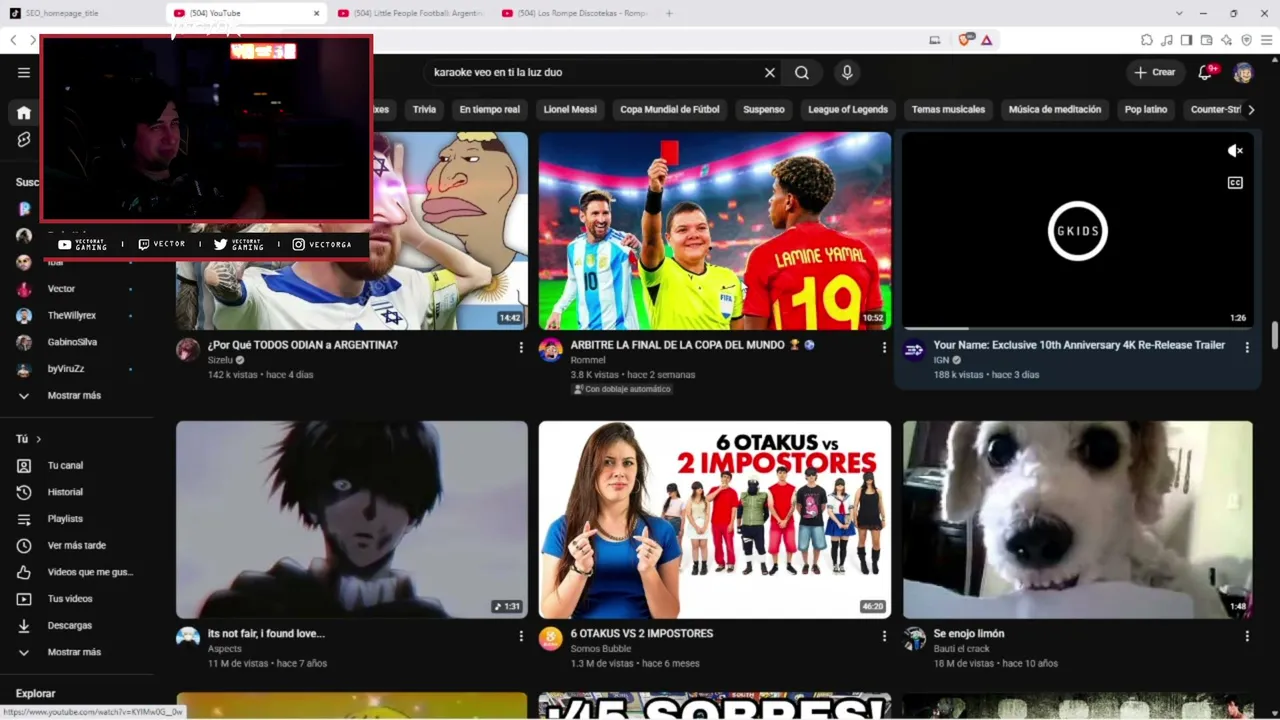Open the Brave Shields lion icon
This screenshot has height=720, width=1280.
[x=965, y=40]
